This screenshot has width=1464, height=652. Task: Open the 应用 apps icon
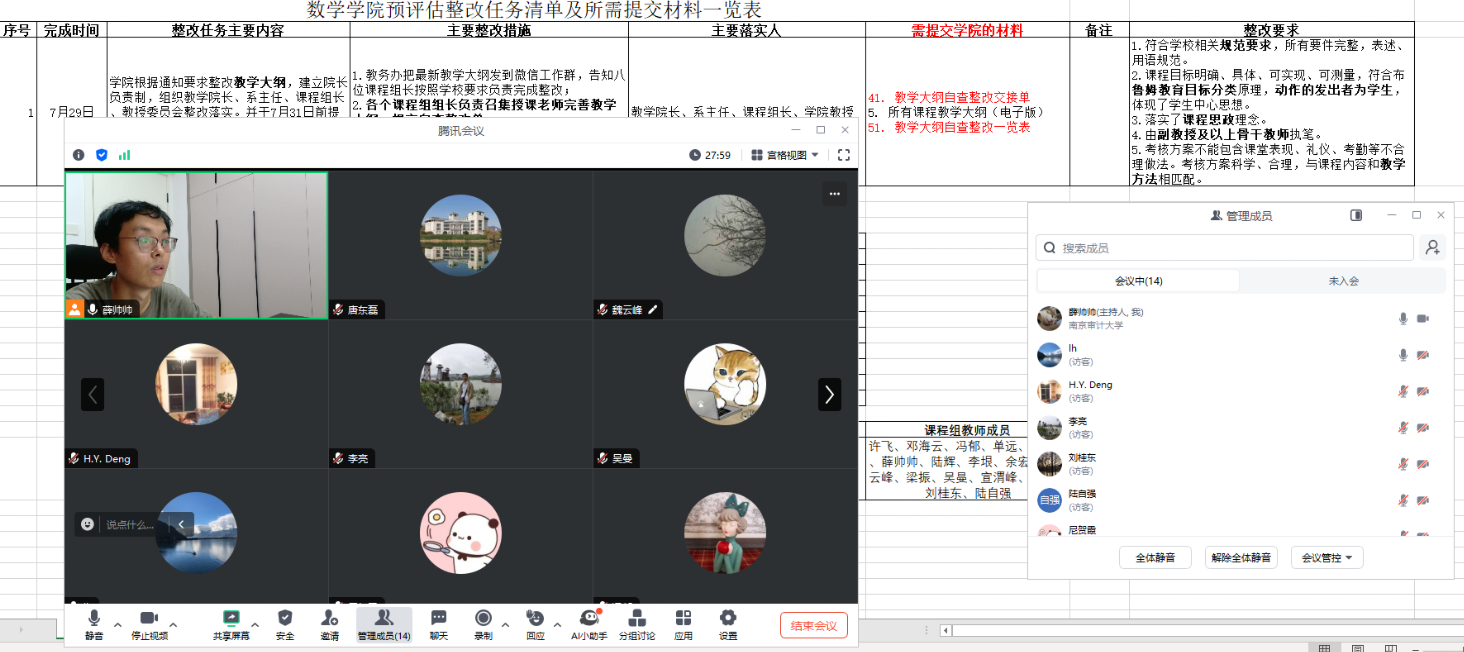click(683, 619)
